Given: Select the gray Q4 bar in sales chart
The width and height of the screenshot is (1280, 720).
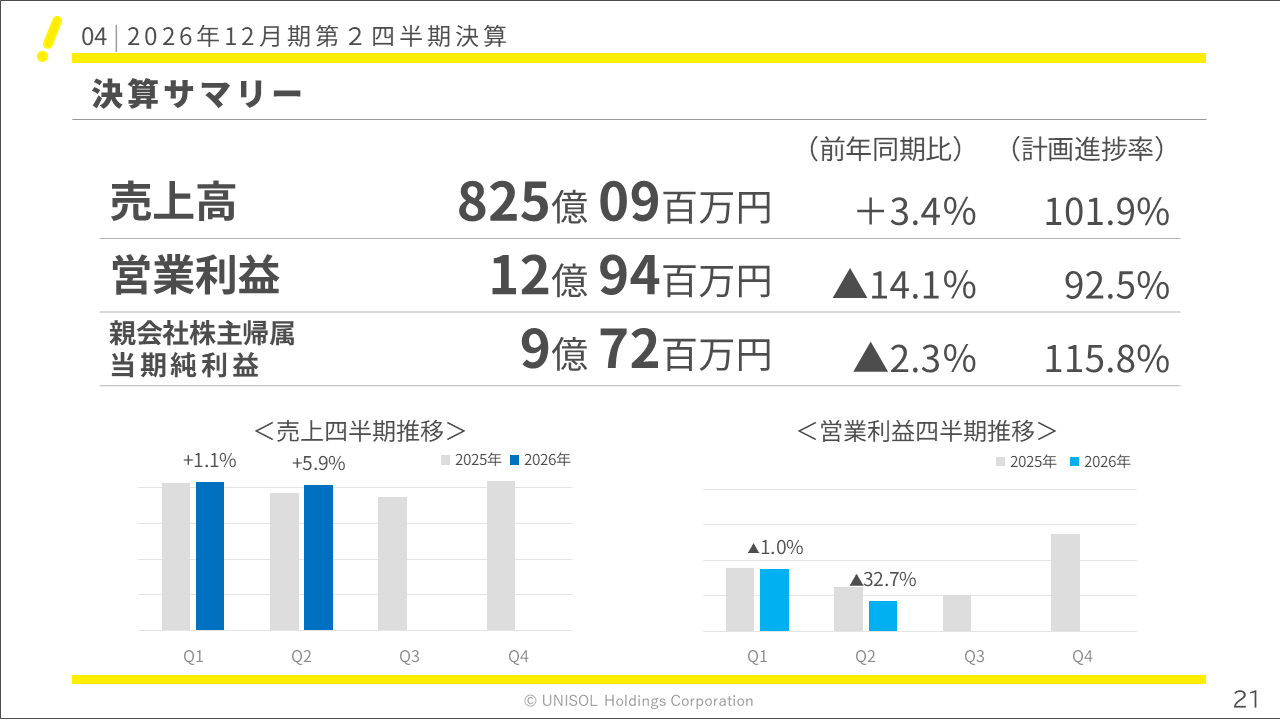Looking at the screenshot, I should point(501,556).
